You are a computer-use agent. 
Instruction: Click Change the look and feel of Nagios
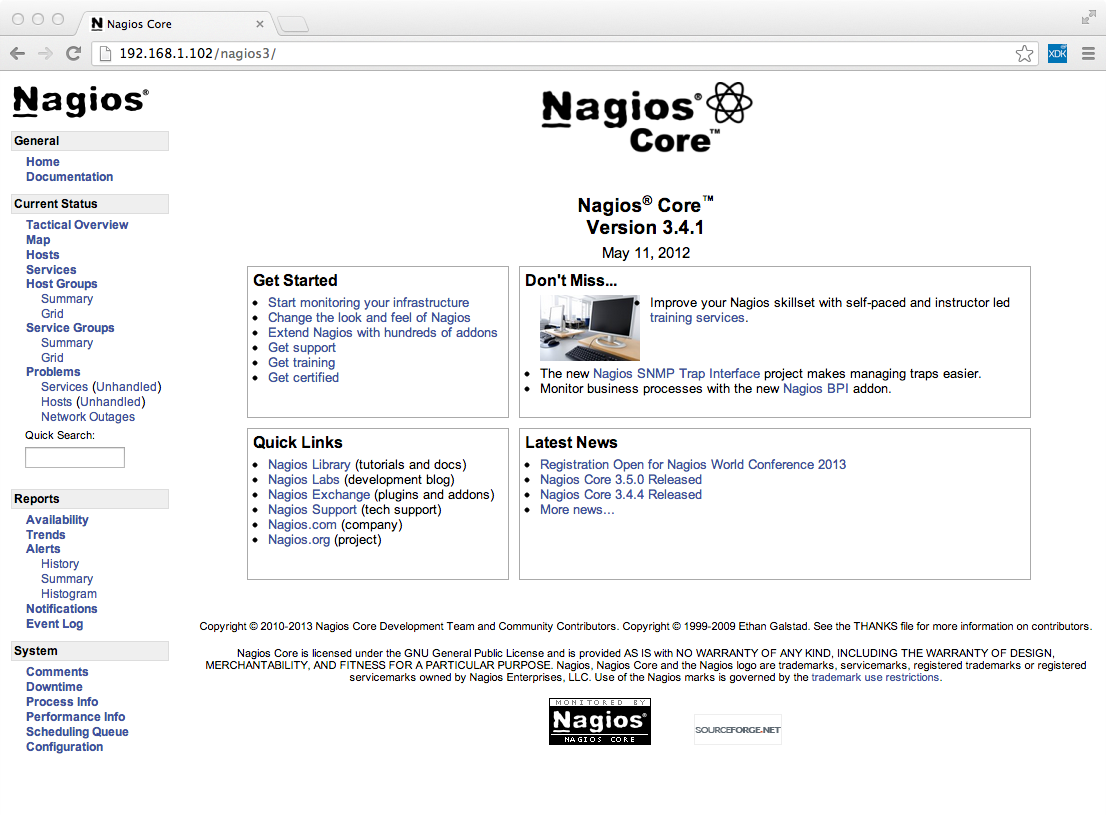point(369,317)
